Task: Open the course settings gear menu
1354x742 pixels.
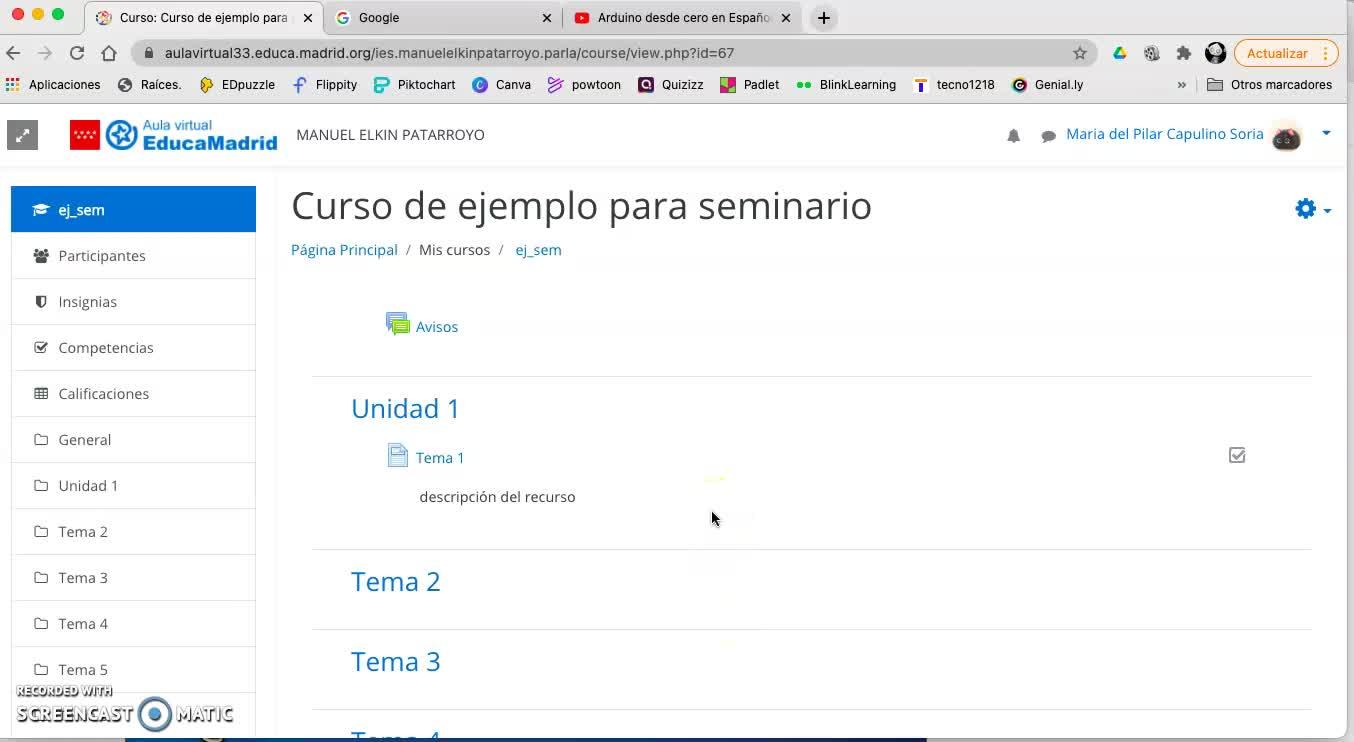Action: pos(1312,209)
